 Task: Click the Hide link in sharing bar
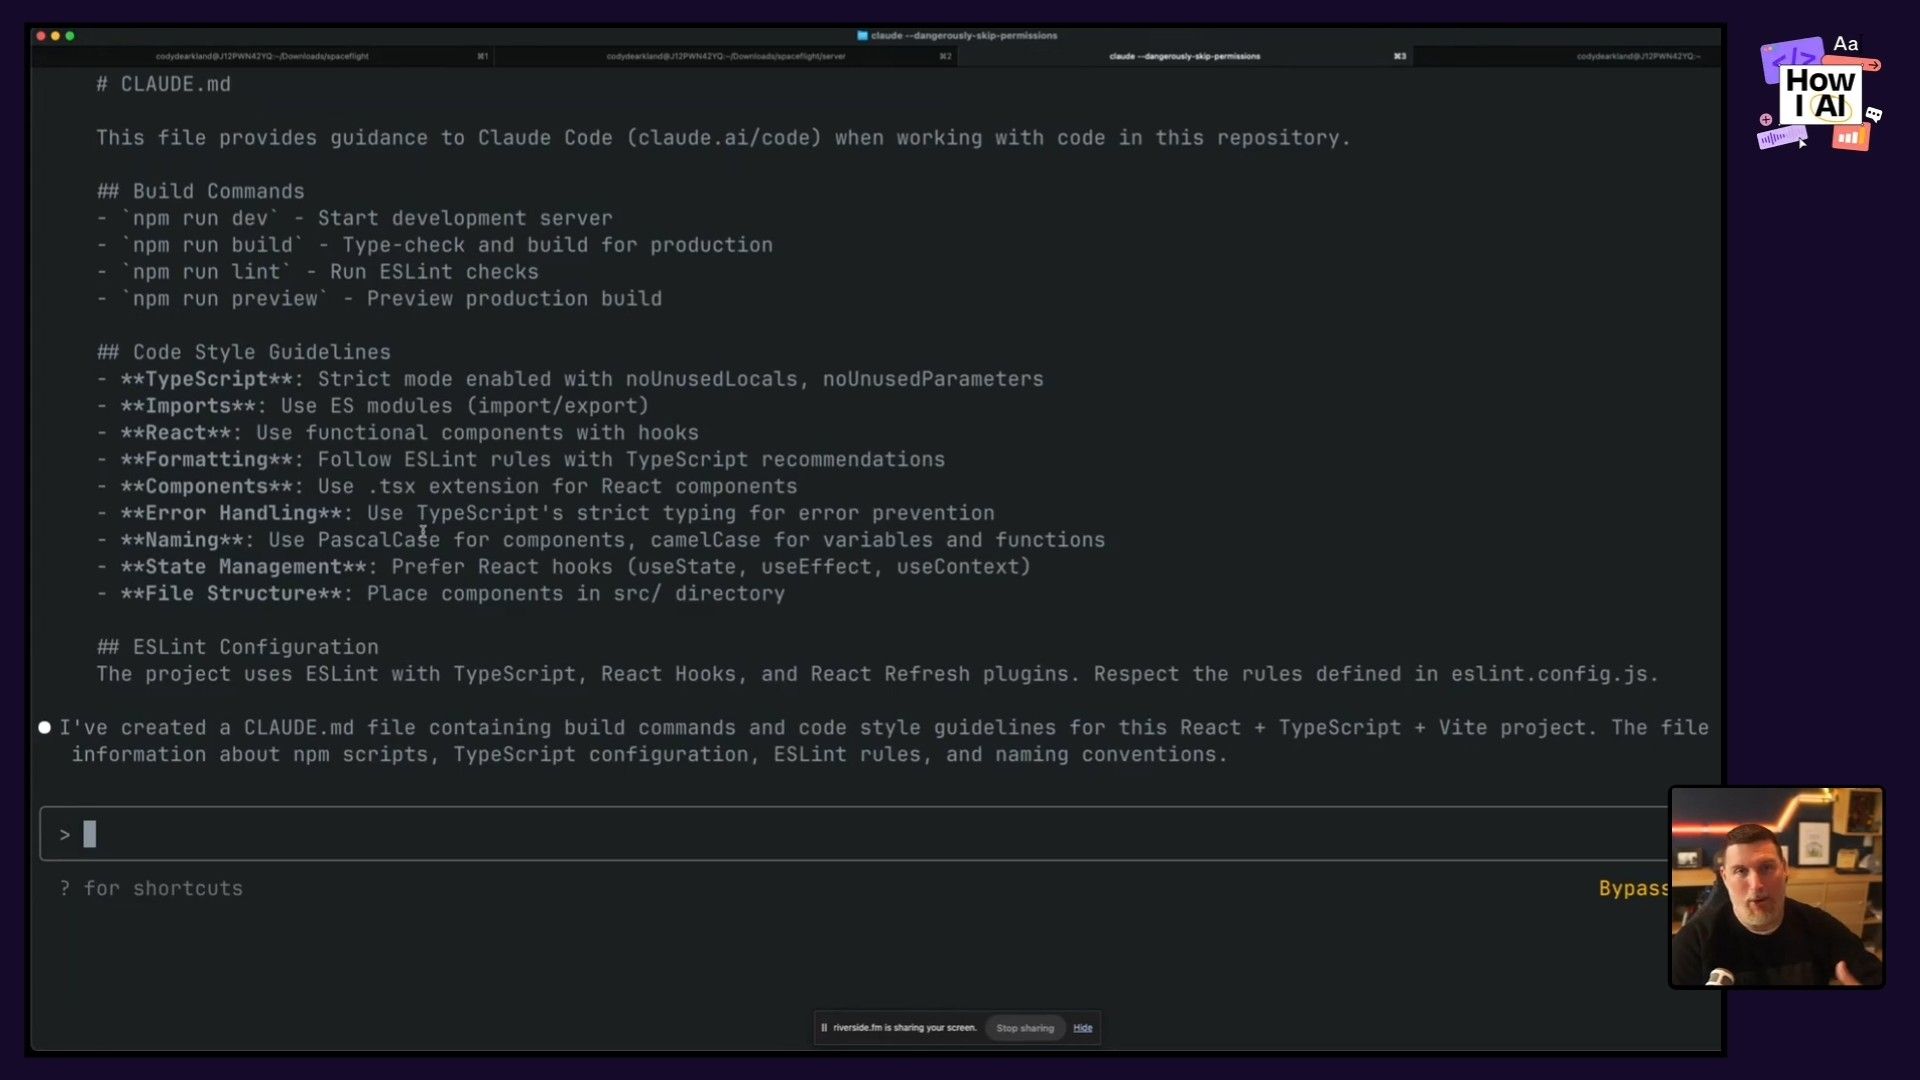(x=1083, y=1028)
